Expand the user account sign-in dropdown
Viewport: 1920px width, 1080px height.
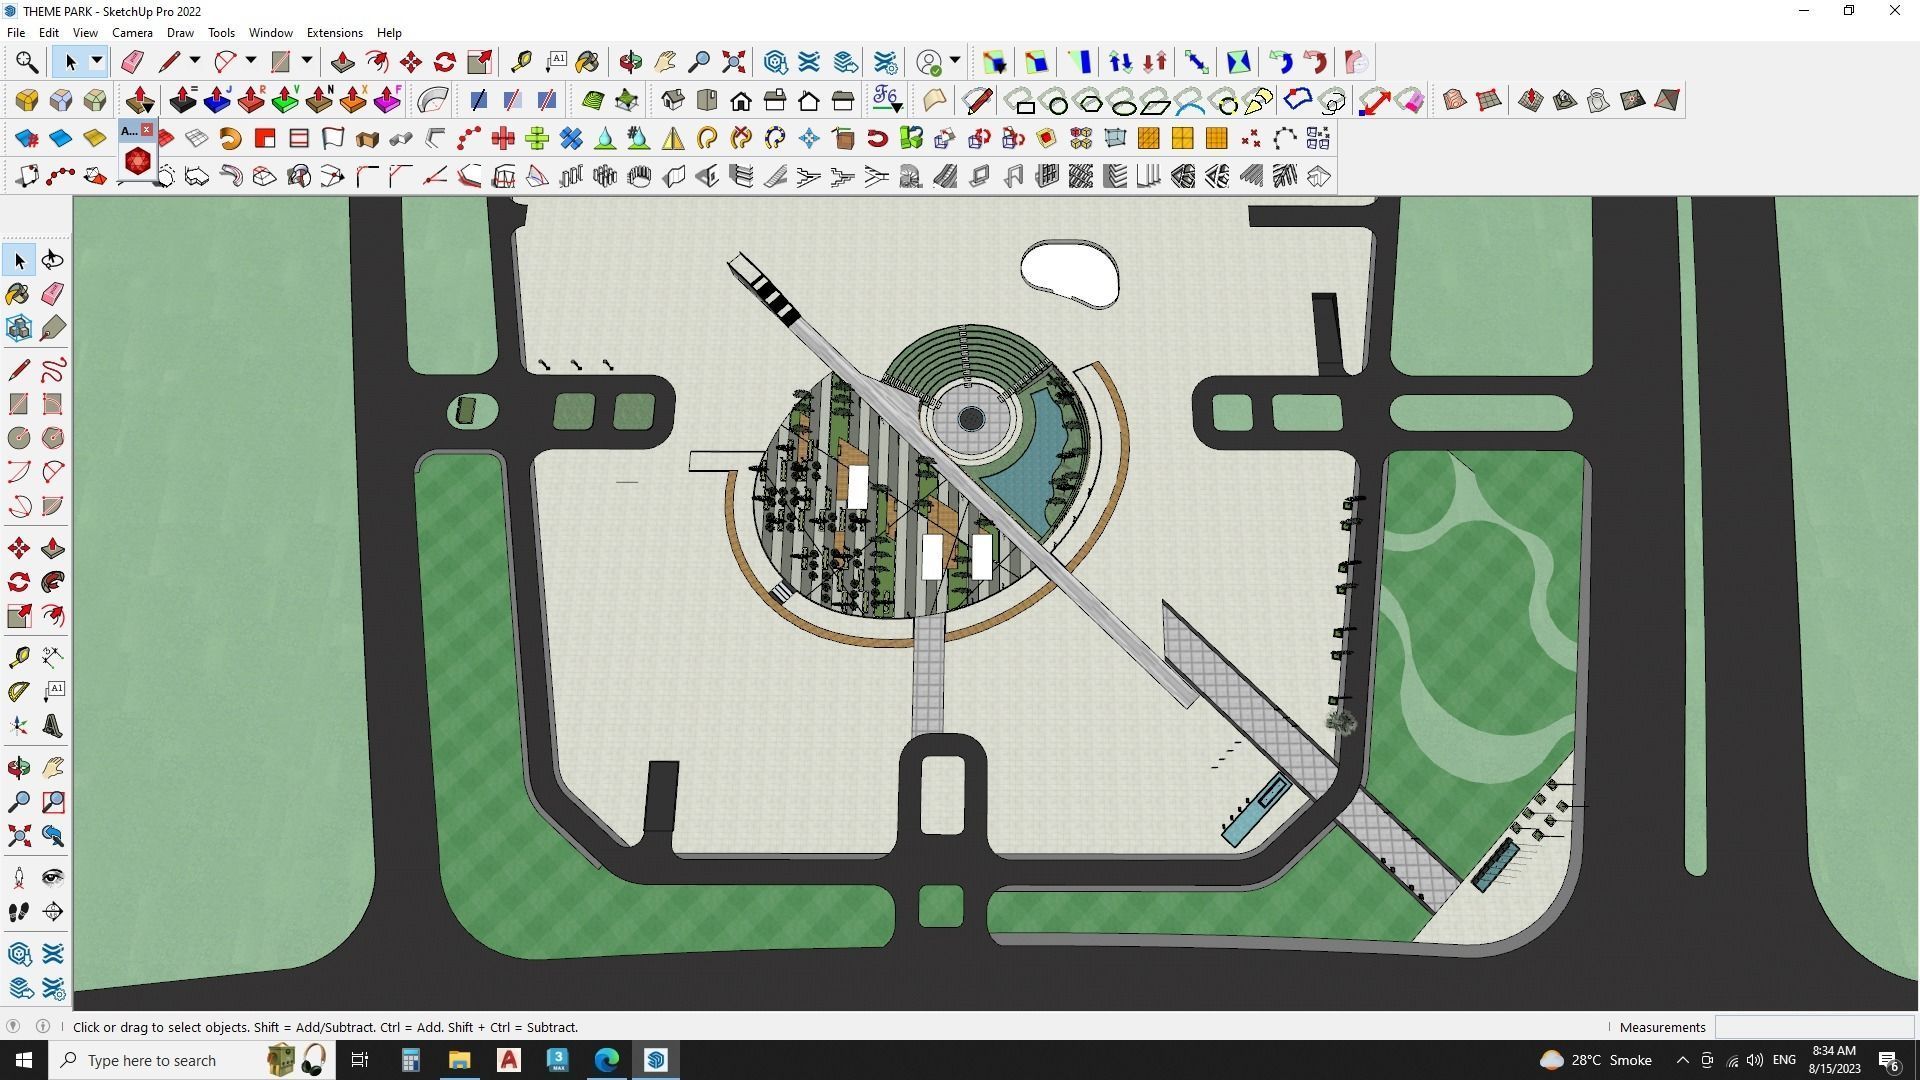tap(955, 62)
